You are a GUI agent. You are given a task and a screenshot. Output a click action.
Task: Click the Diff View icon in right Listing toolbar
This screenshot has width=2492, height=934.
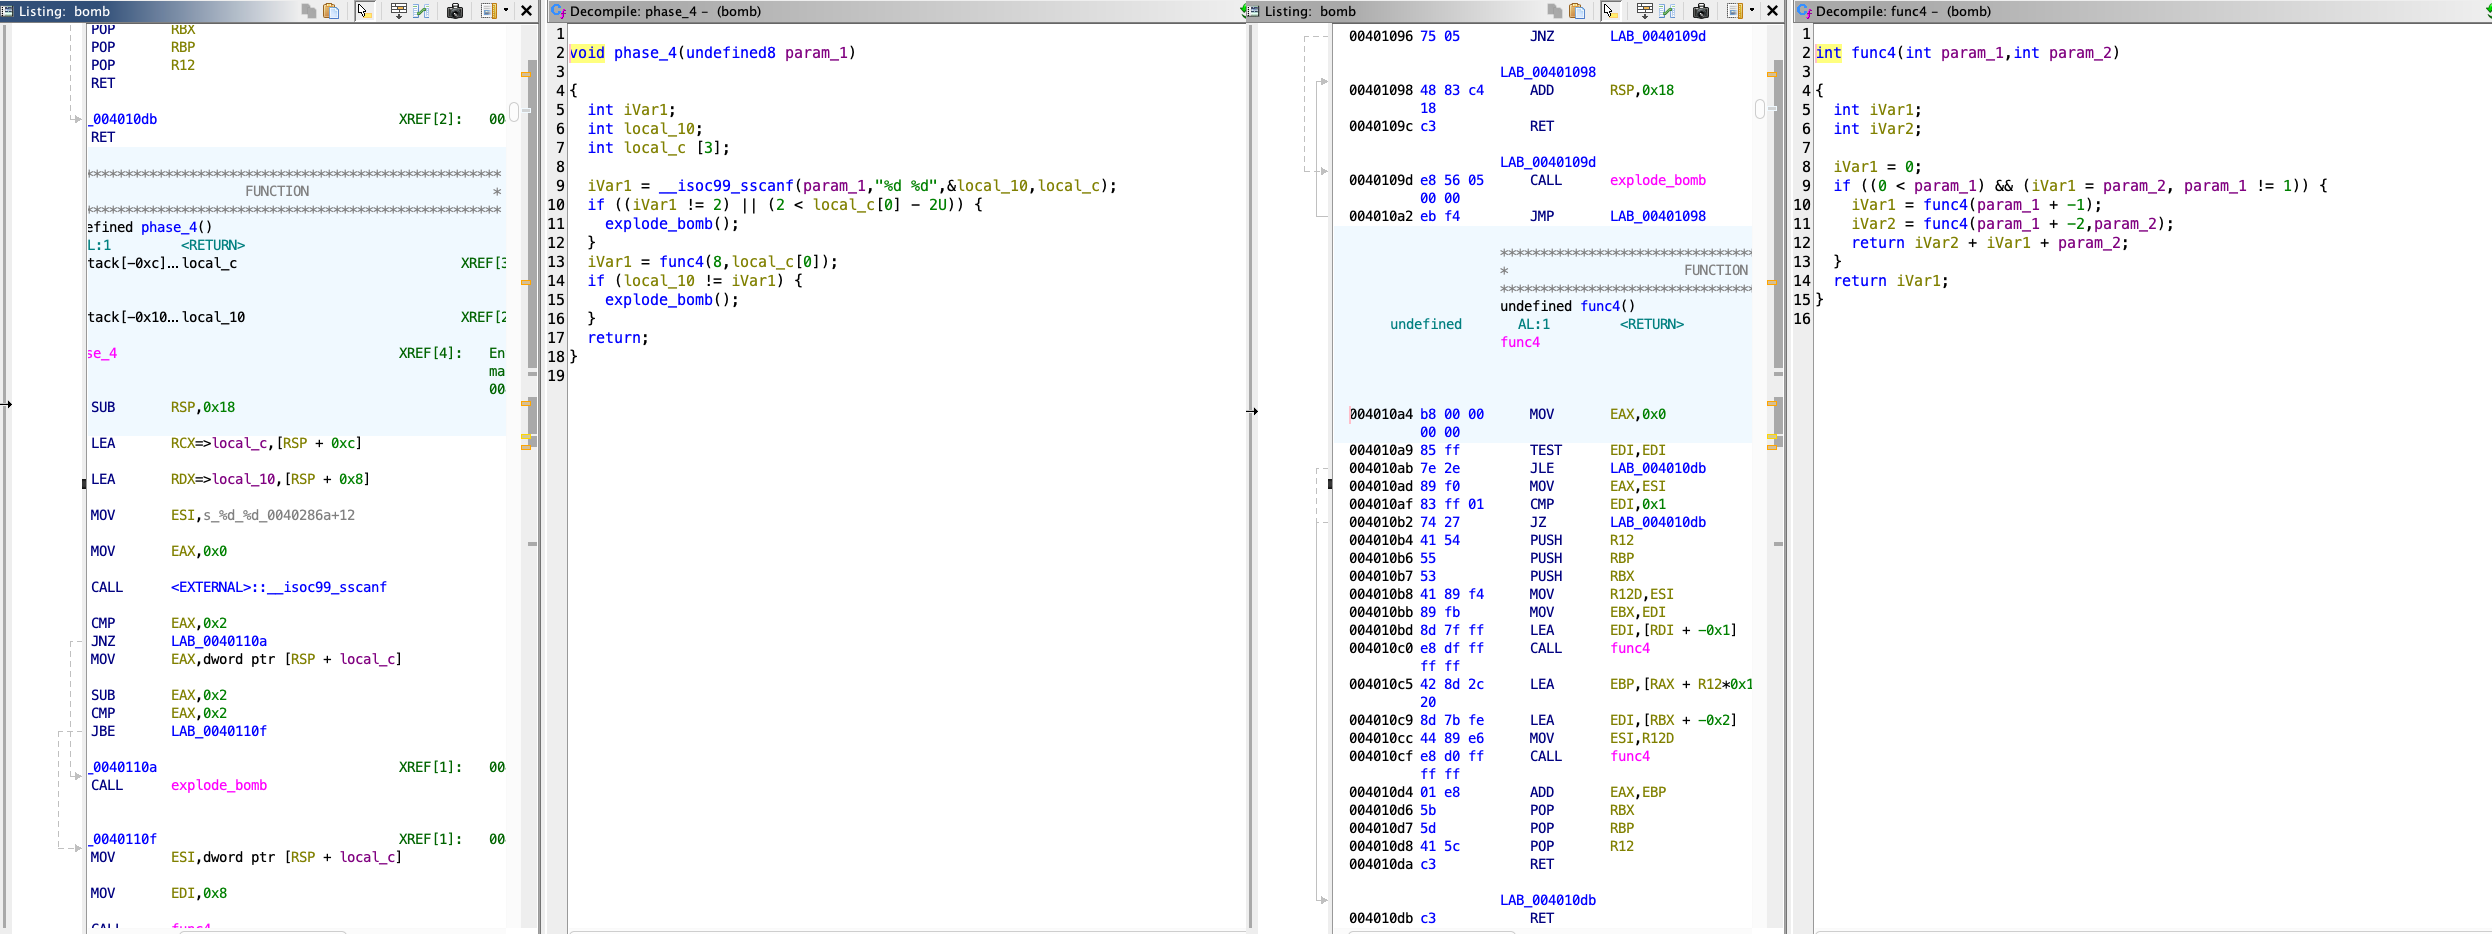point(1667,11)
